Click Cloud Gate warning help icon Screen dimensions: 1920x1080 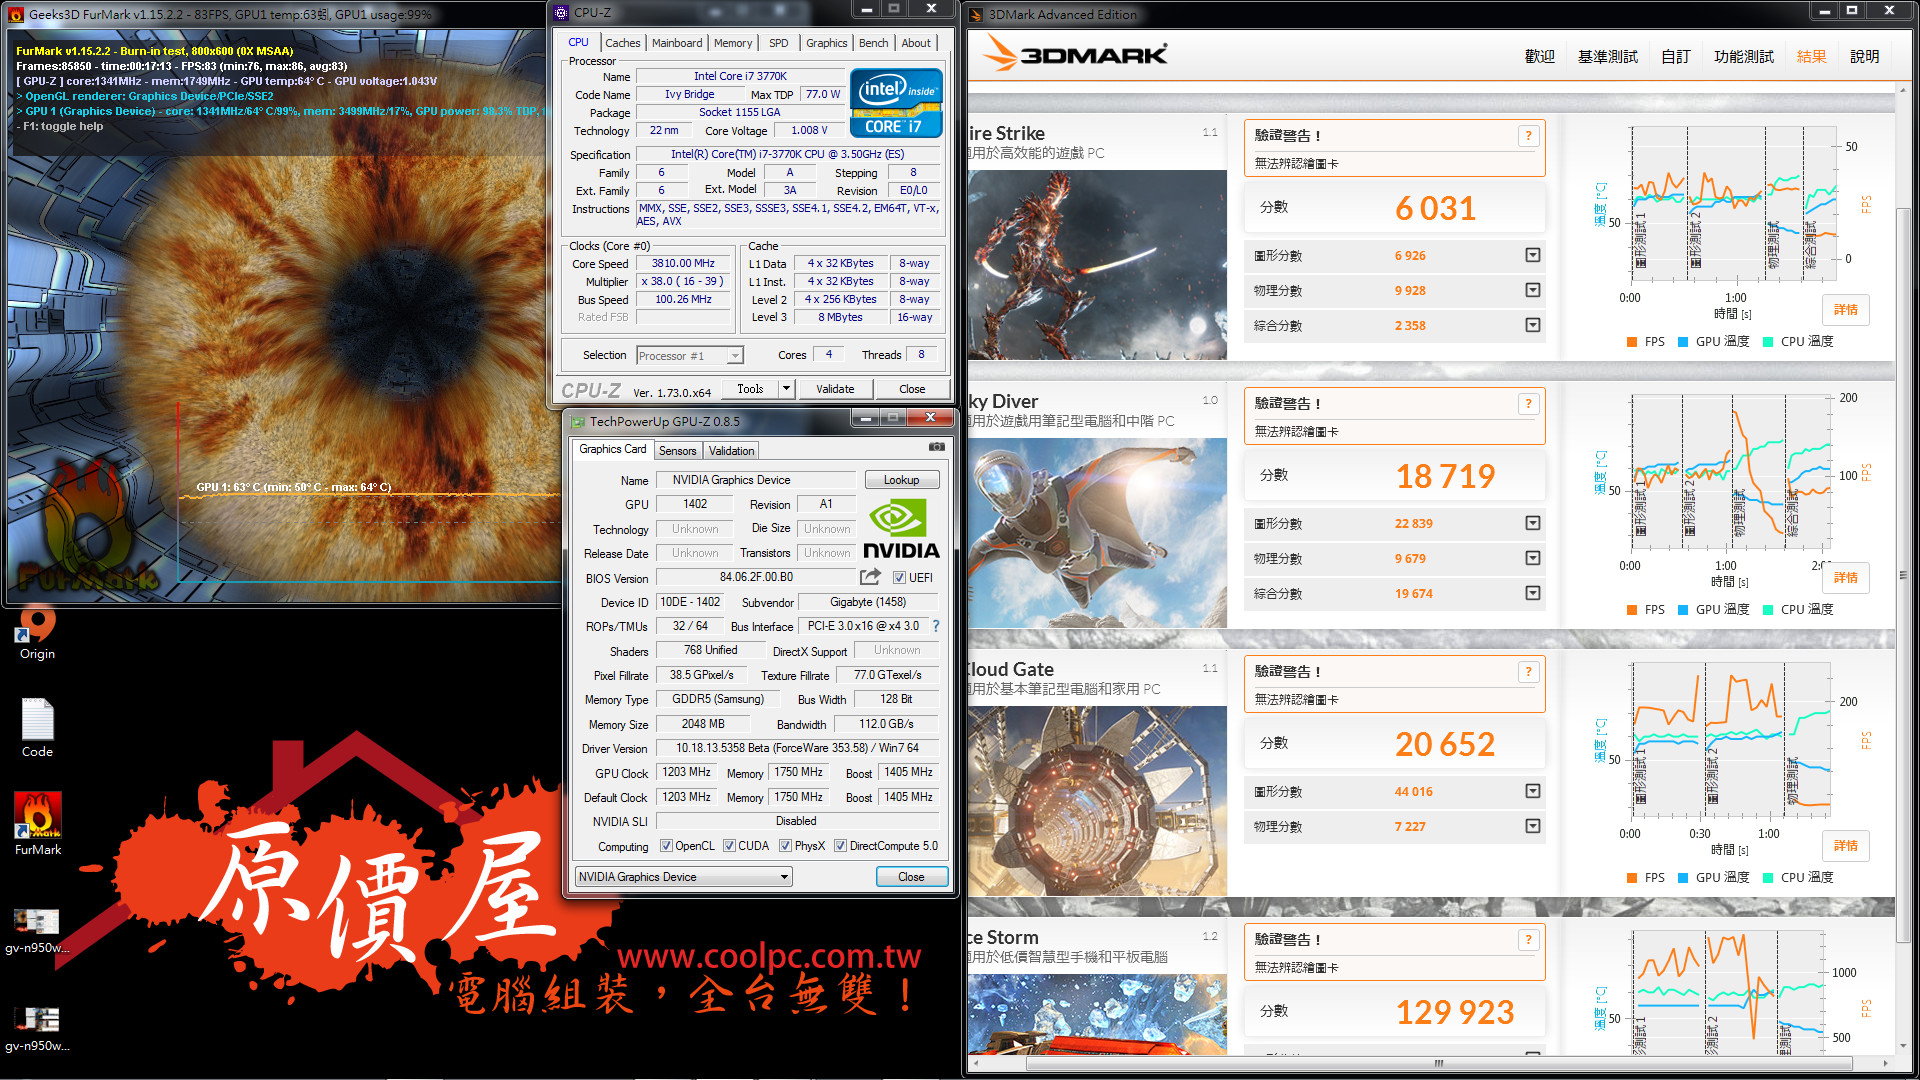coord(1528,672)
